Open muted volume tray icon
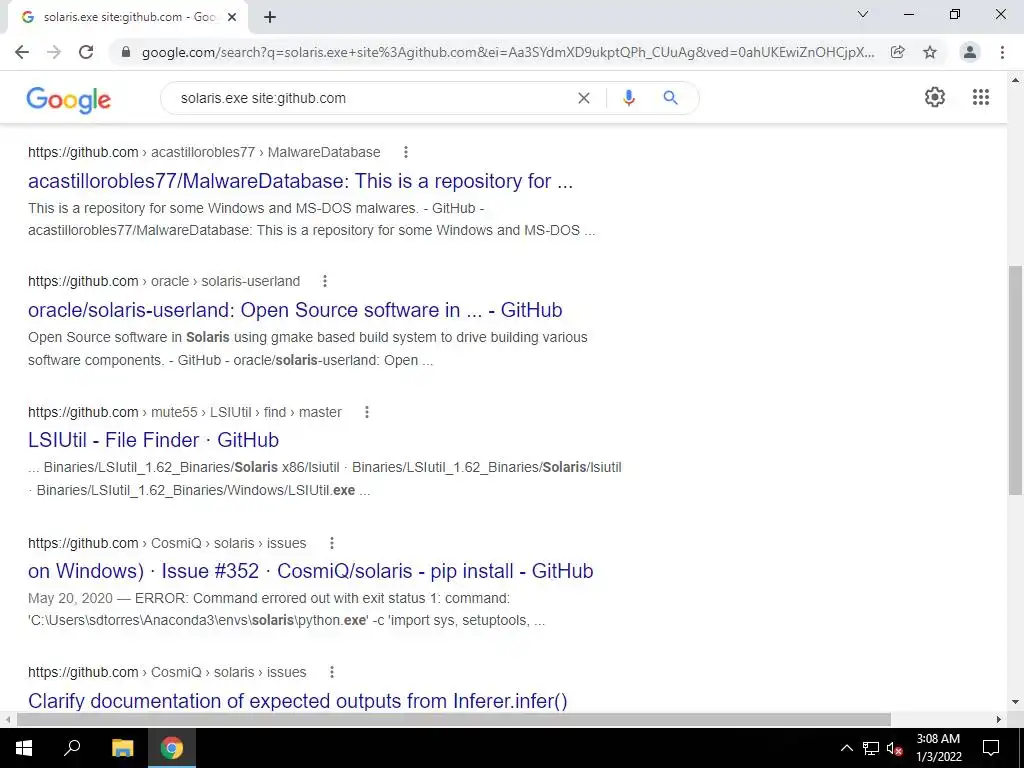The height and width of the screenshot is (768, 1024). pos(894,748)
